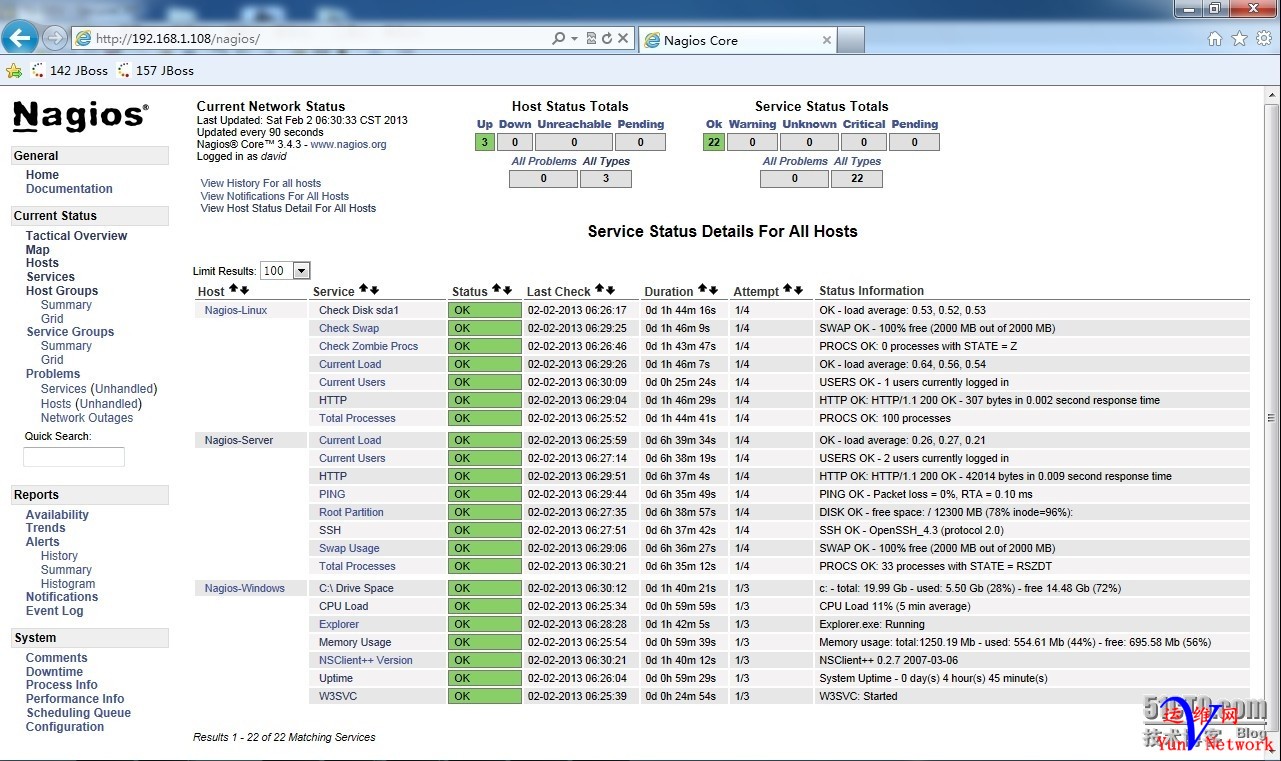Open Services in sidebar menu
This screenshot has height=761, width=1281.
pos(50,277)
